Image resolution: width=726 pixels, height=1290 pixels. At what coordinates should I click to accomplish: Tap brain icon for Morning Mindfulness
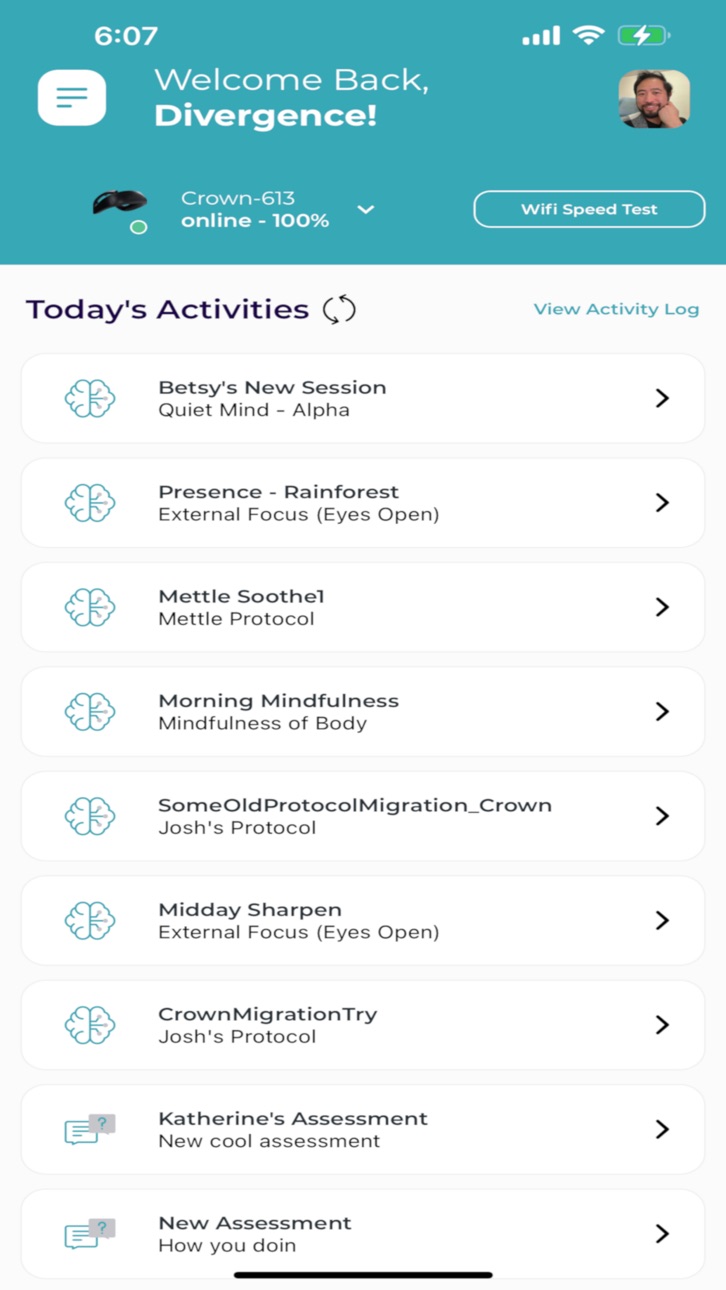click(90, 712)
